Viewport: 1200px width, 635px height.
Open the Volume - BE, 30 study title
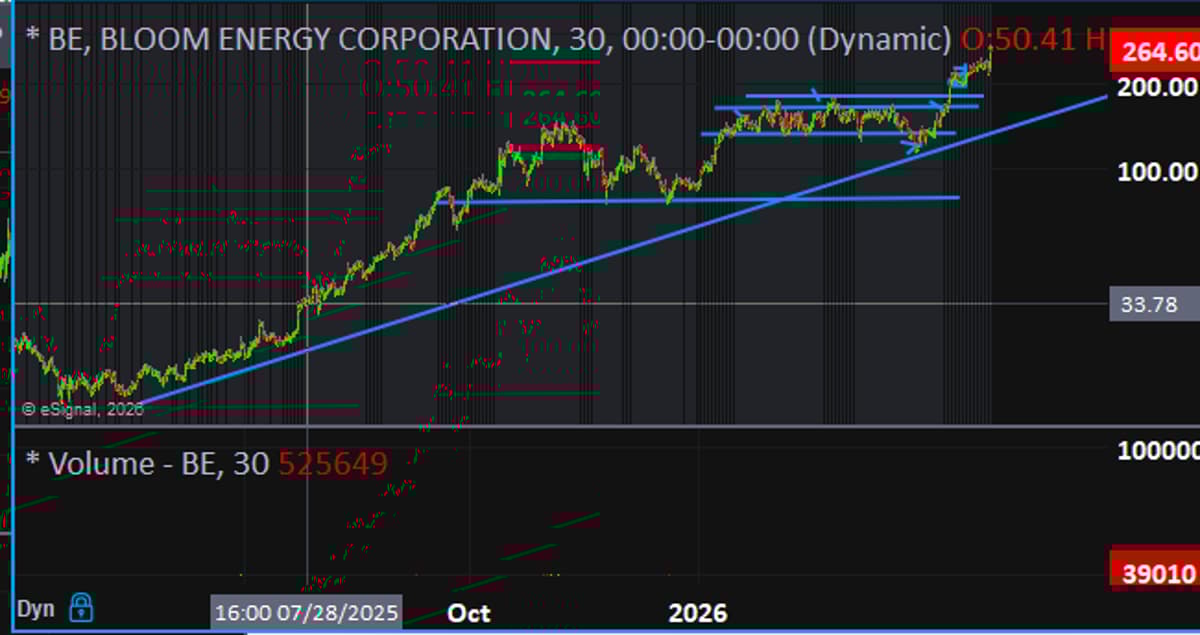coord(150,463)
